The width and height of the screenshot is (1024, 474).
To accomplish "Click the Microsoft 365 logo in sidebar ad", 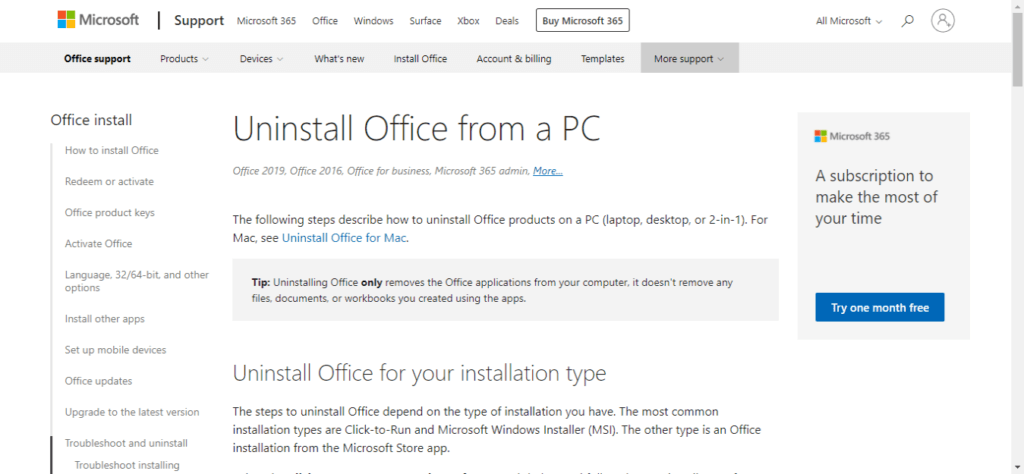I will click(x=852, y=136).
